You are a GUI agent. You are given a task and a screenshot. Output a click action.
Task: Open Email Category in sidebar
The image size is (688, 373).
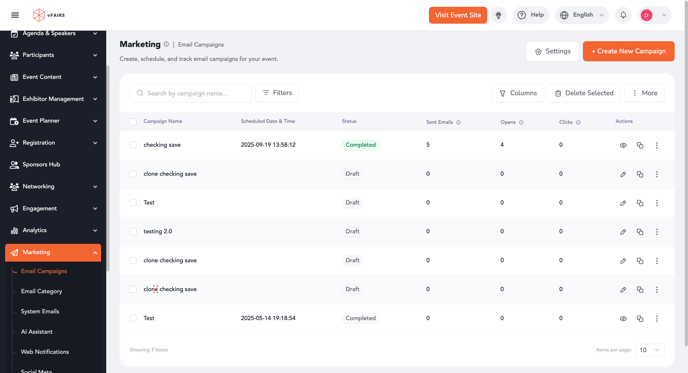click(42, 291)
